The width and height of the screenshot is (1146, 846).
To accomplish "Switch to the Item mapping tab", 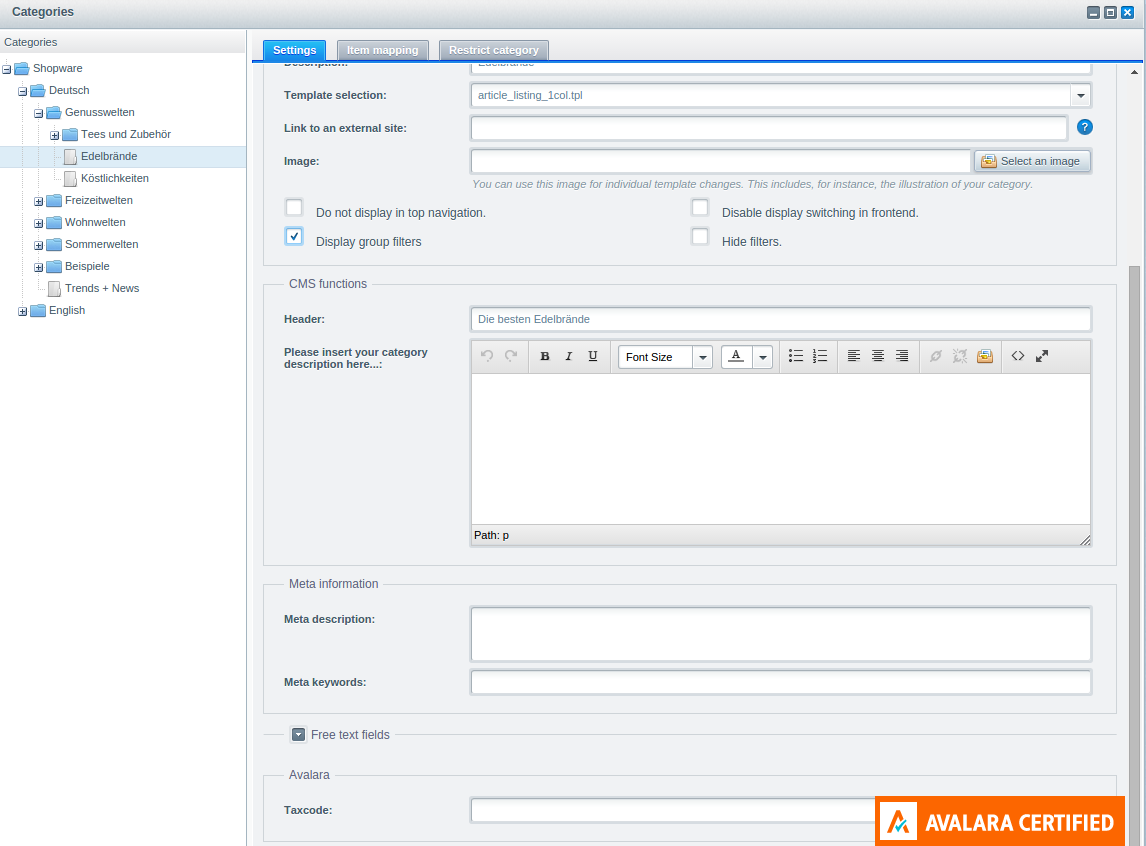I will coord(382,50).
